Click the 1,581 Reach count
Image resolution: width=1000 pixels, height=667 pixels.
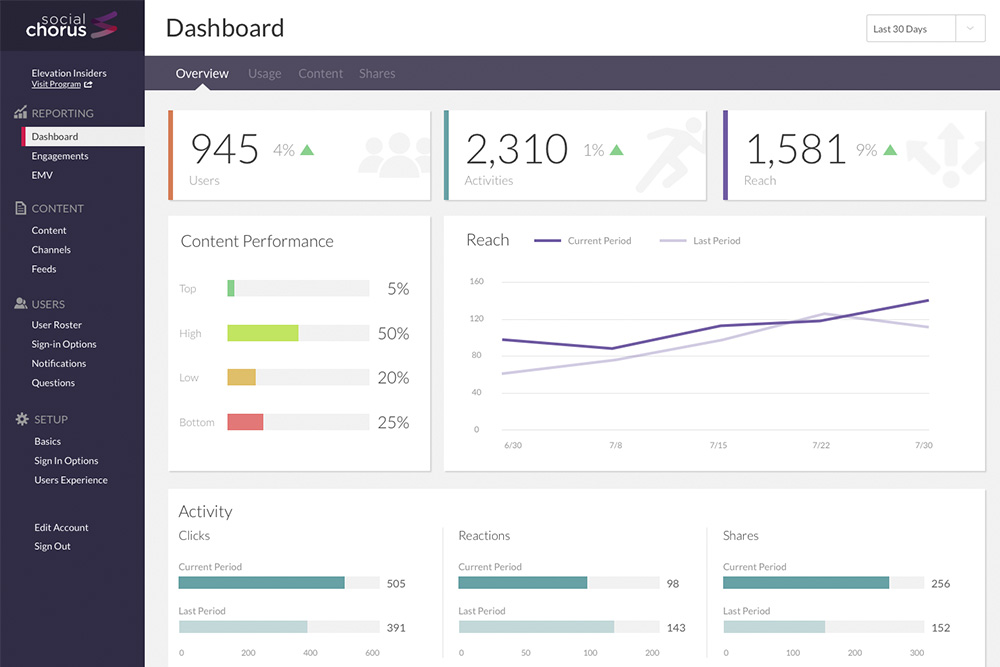[795, 149]
